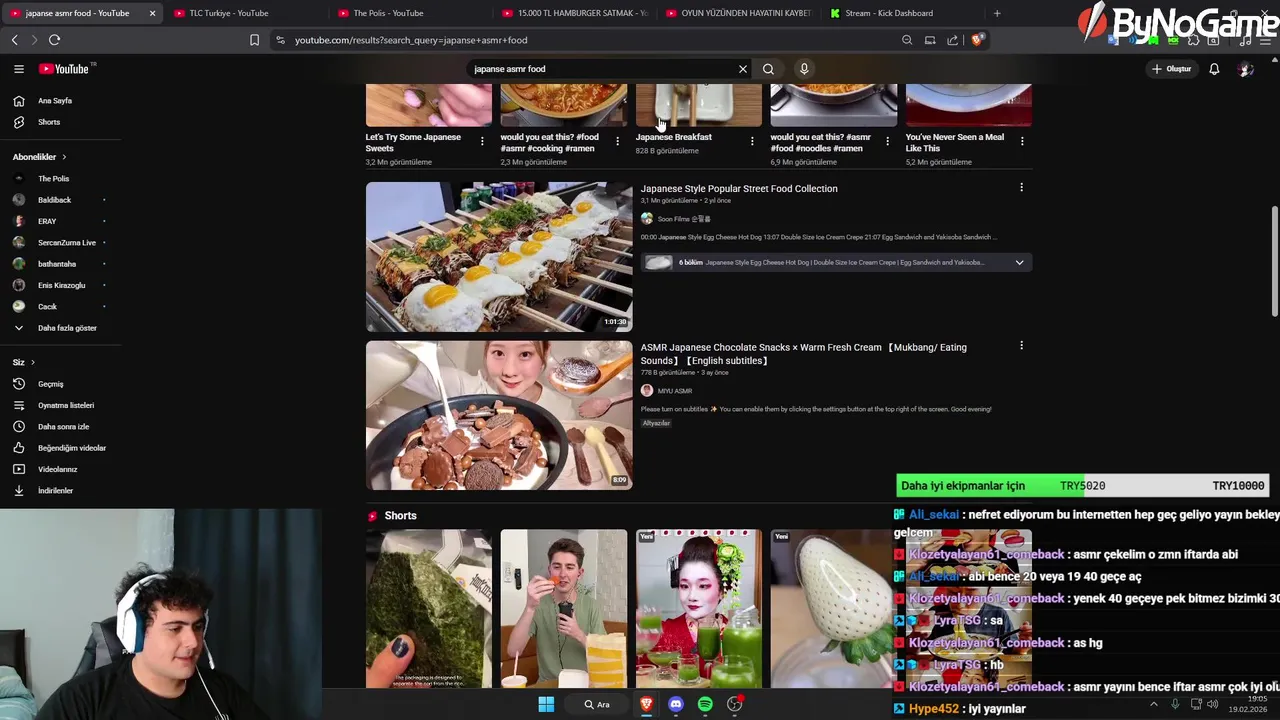This screenshot has width=1280, height=720.
Task: Open Japanese Breakfast short title
Action: pos(674,137)
